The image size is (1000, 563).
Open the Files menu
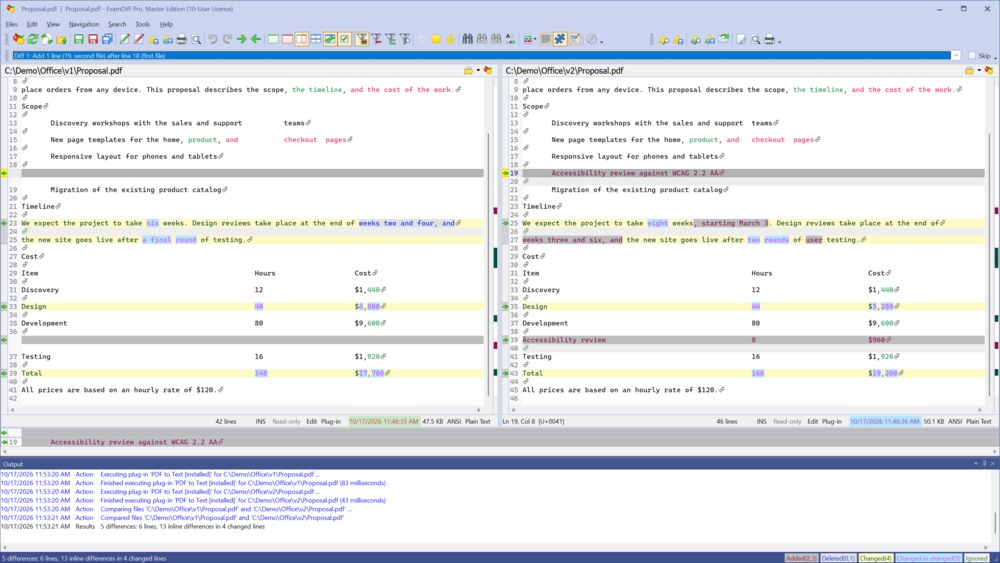click(11, 24)
